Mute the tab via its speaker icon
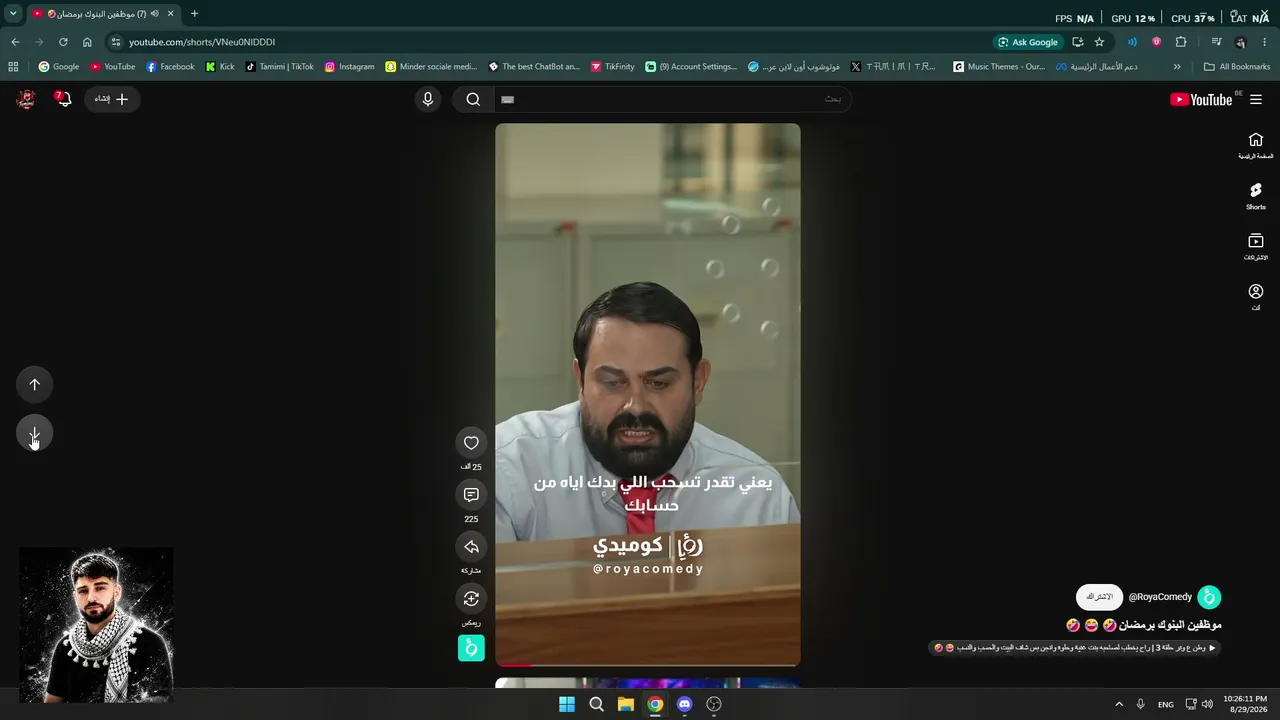The width and height of the screenshot is (1280, 720). tap(154, 14)
